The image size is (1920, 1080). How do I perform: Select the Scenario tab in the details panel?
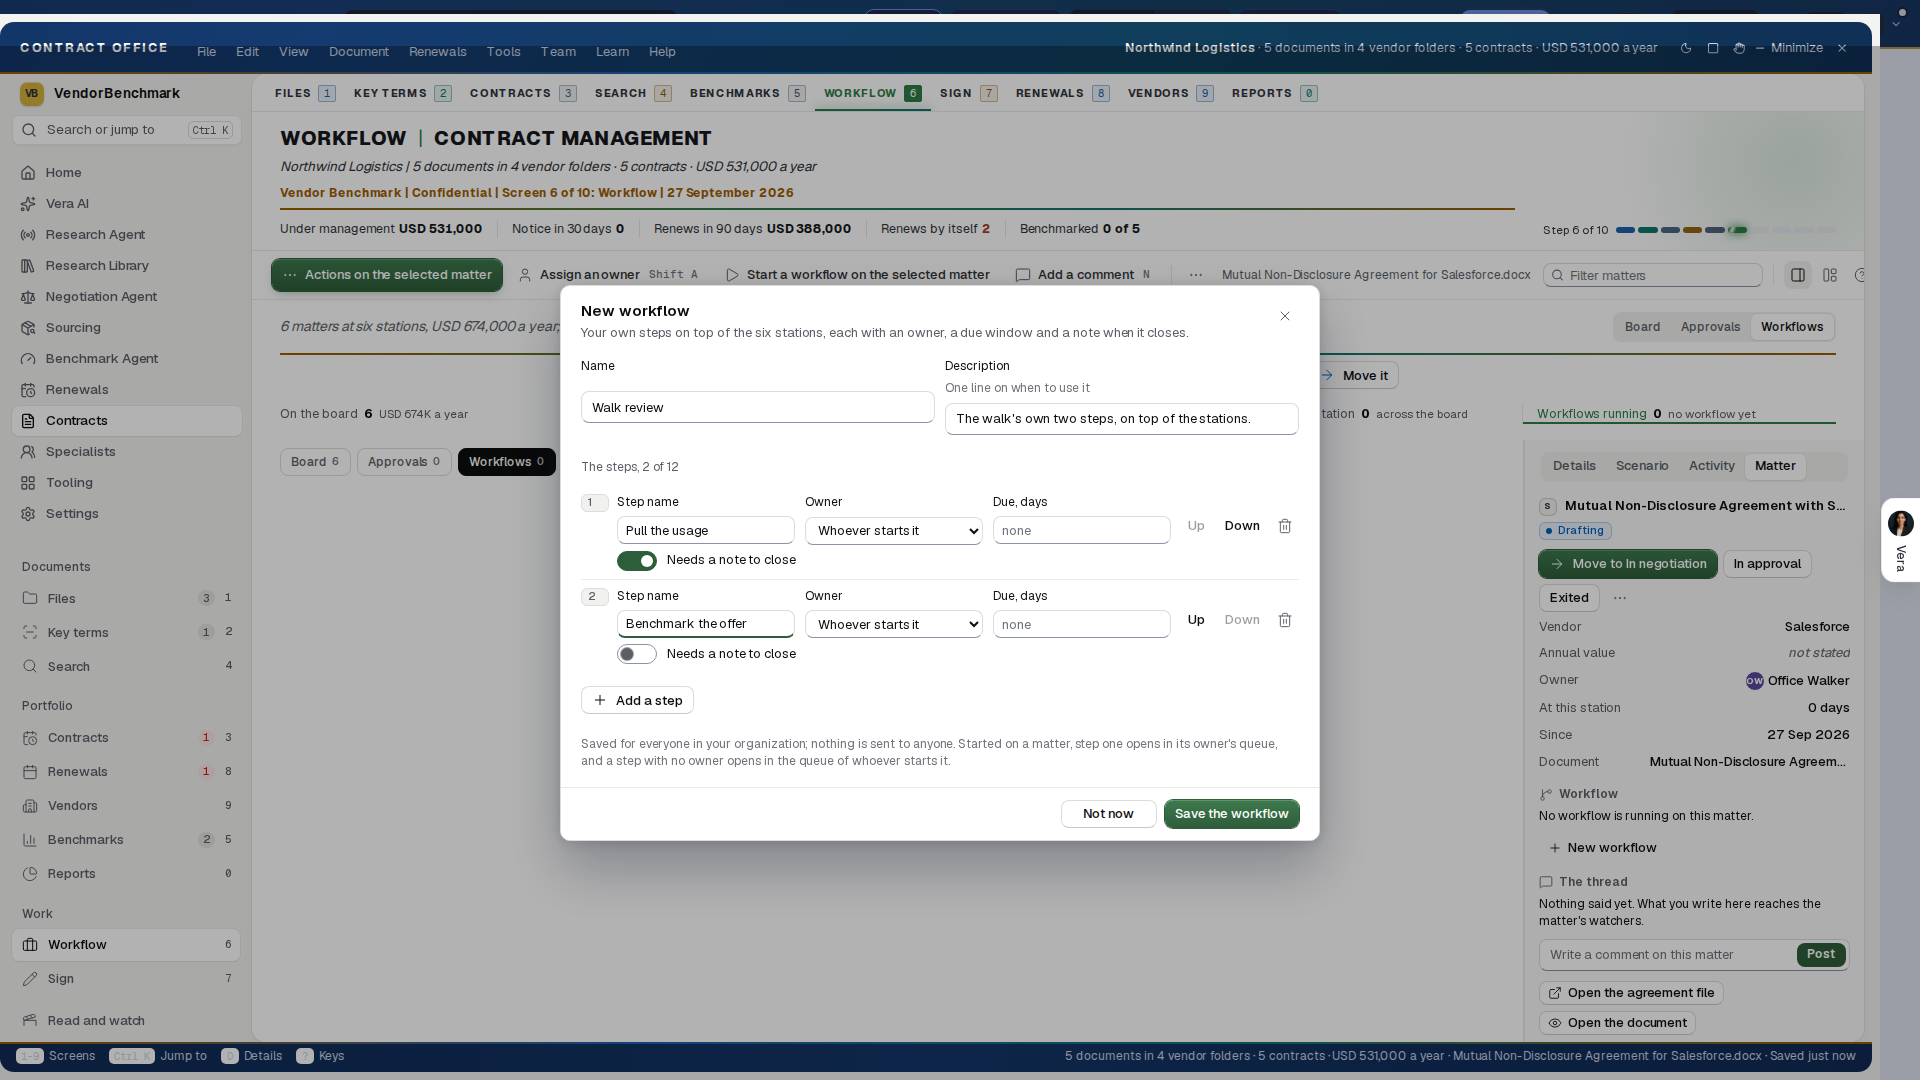(x=1642, y=466)
